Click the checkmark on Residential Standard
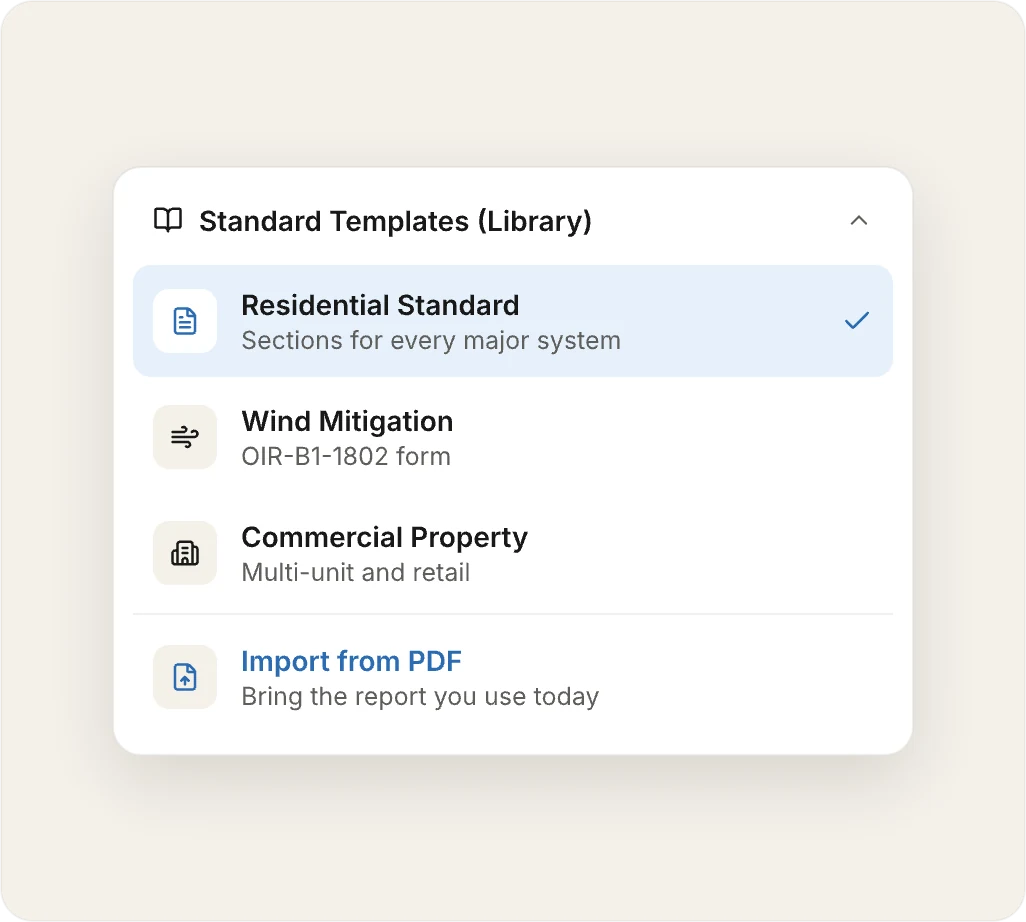 [x=857, y=321]
